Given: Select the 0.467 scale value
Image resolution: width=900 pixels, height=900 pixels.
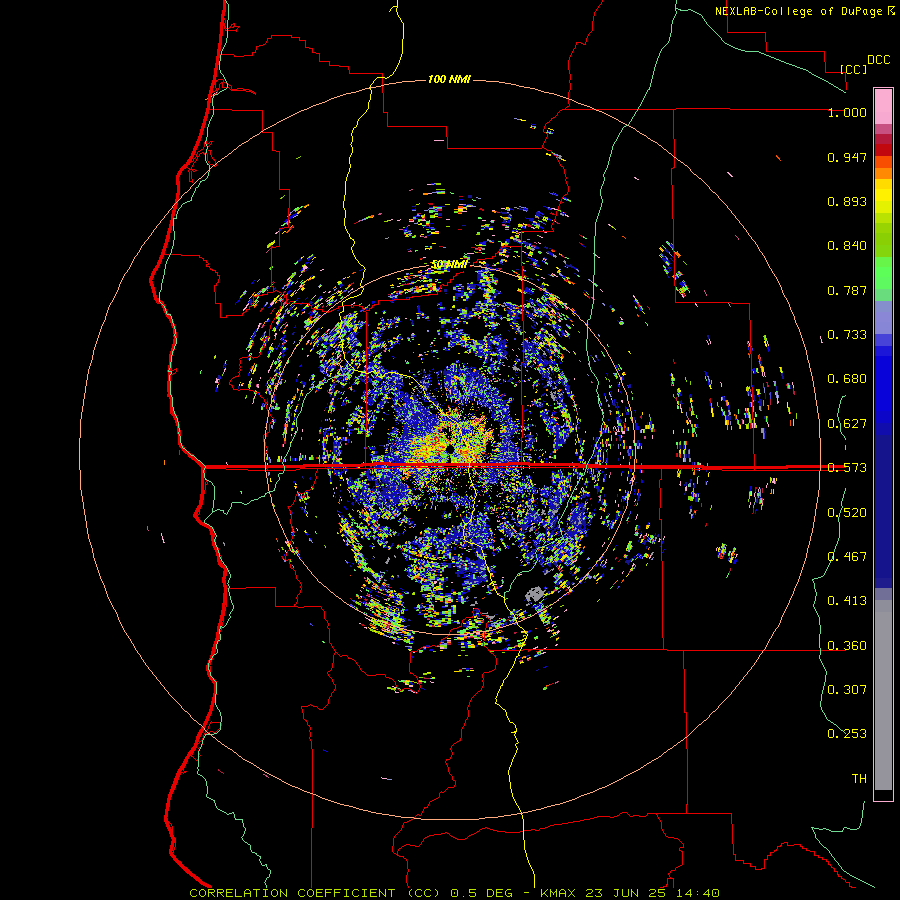Looking at the screenshot, I should [x=847, y=556].
